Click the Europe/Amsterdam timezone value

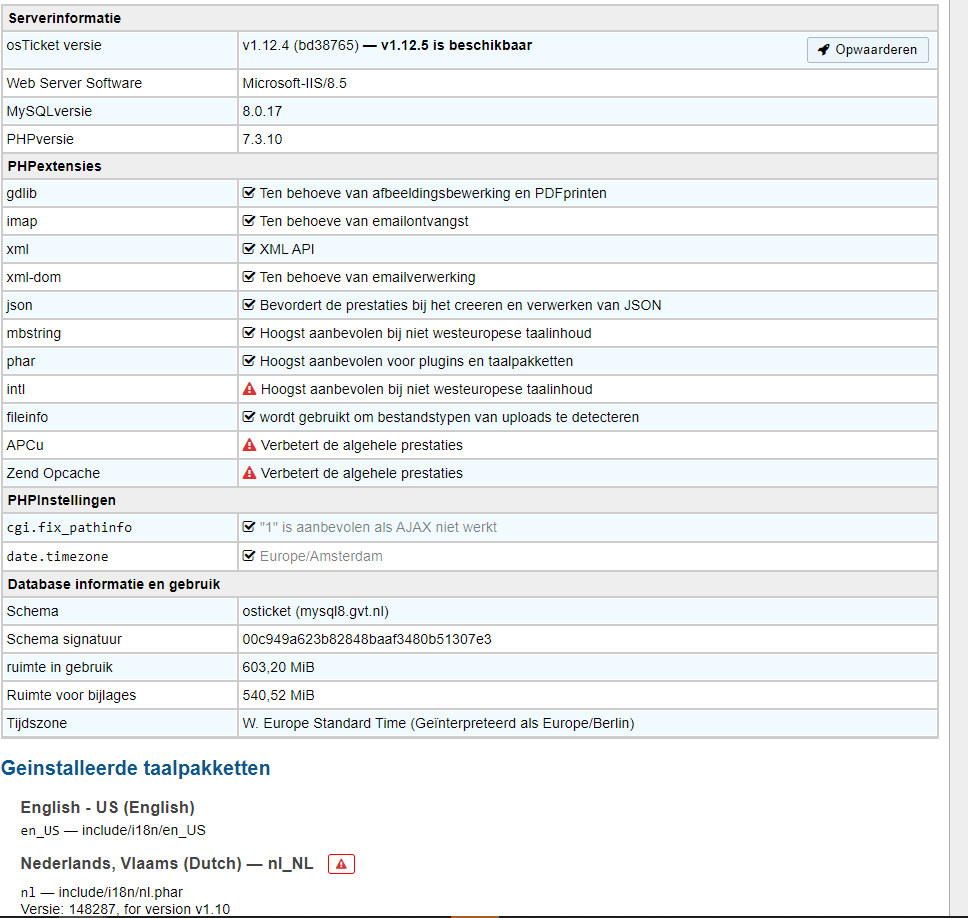321,556
